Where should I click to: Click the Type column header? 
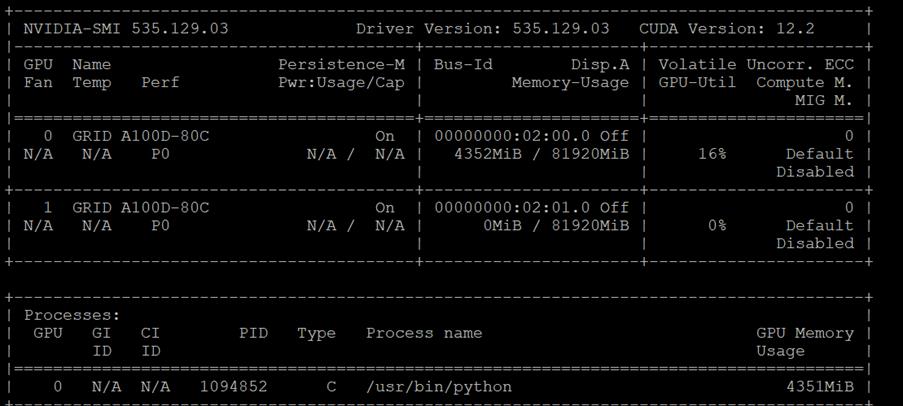tap(316, 333)
